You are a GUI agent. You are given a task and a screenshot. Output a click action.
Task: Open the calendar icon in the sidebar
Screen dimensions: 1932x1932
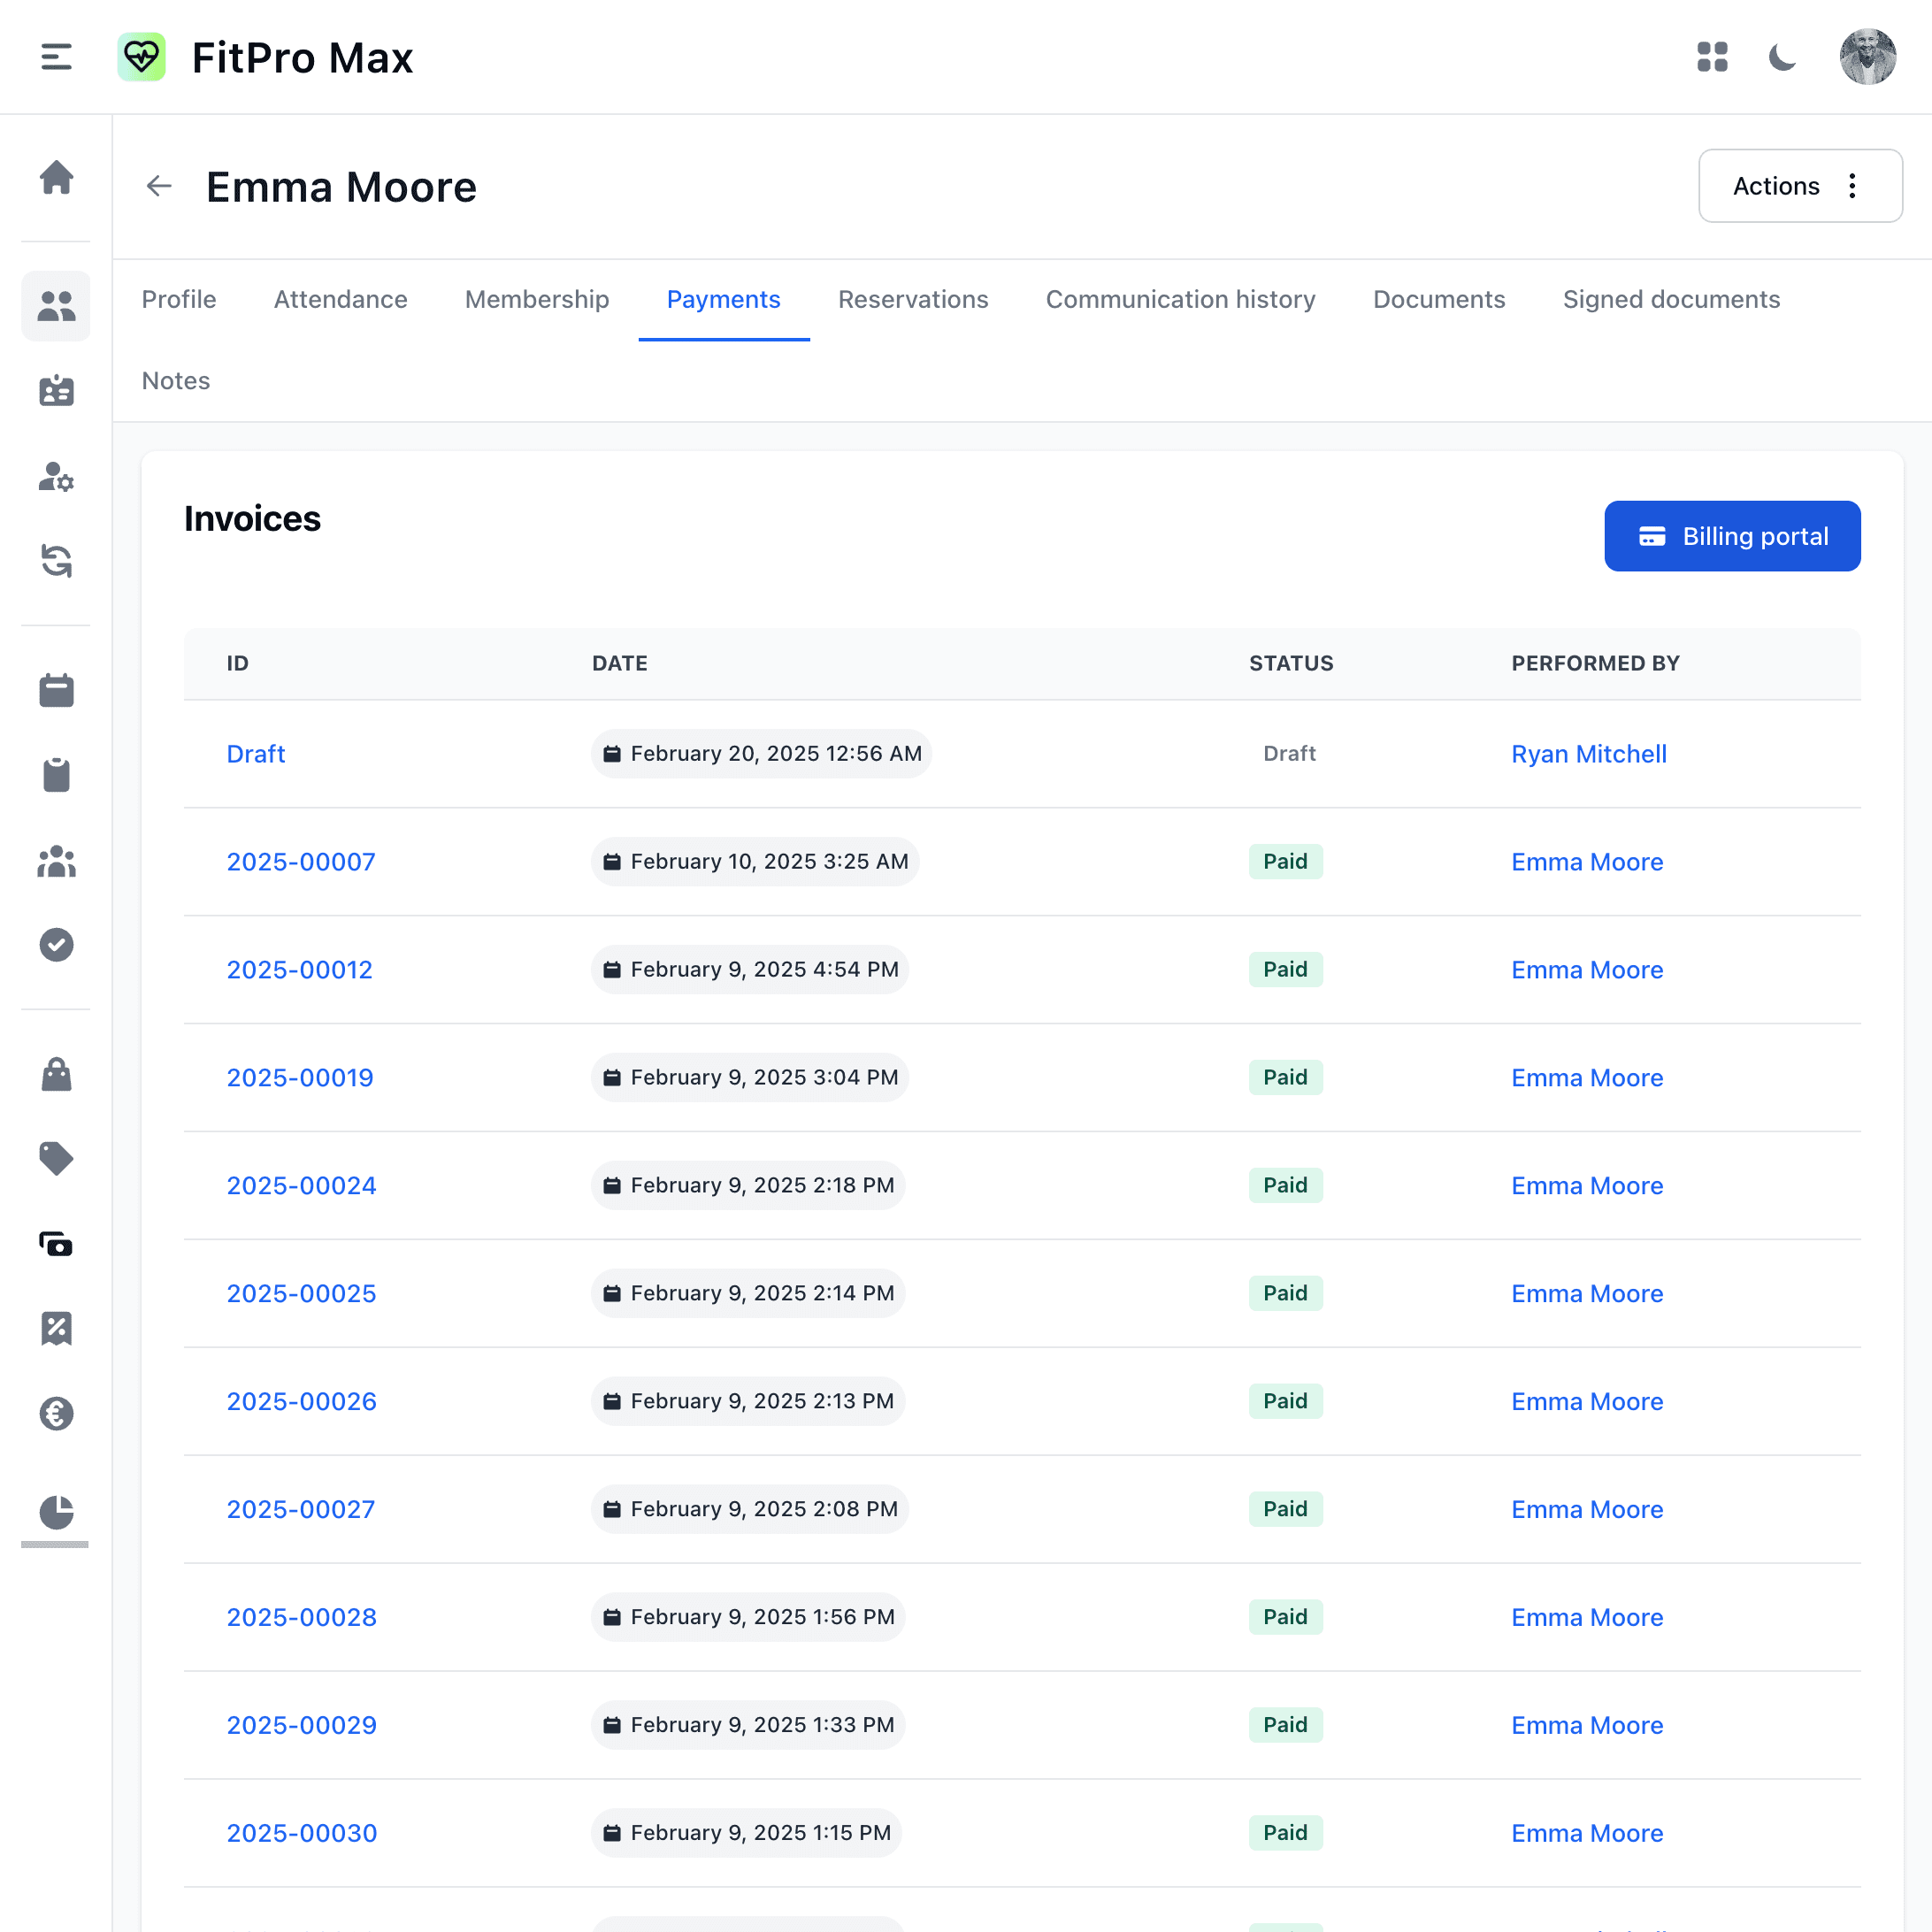tap(57, 689)
